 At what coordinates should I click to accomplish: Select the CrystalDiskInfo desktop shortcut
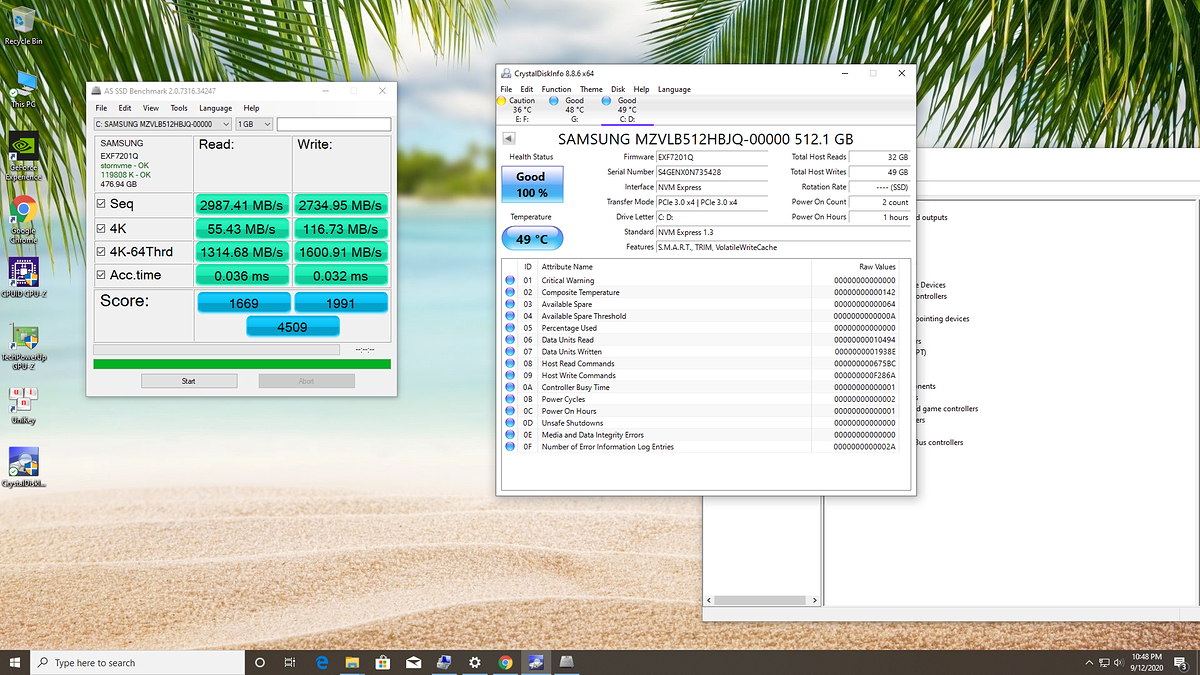[23, 465]
